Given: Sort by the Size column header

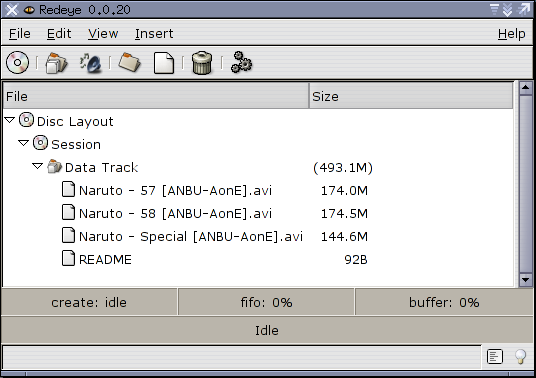Looking at the screenshot, I should (x=411, y=96).
